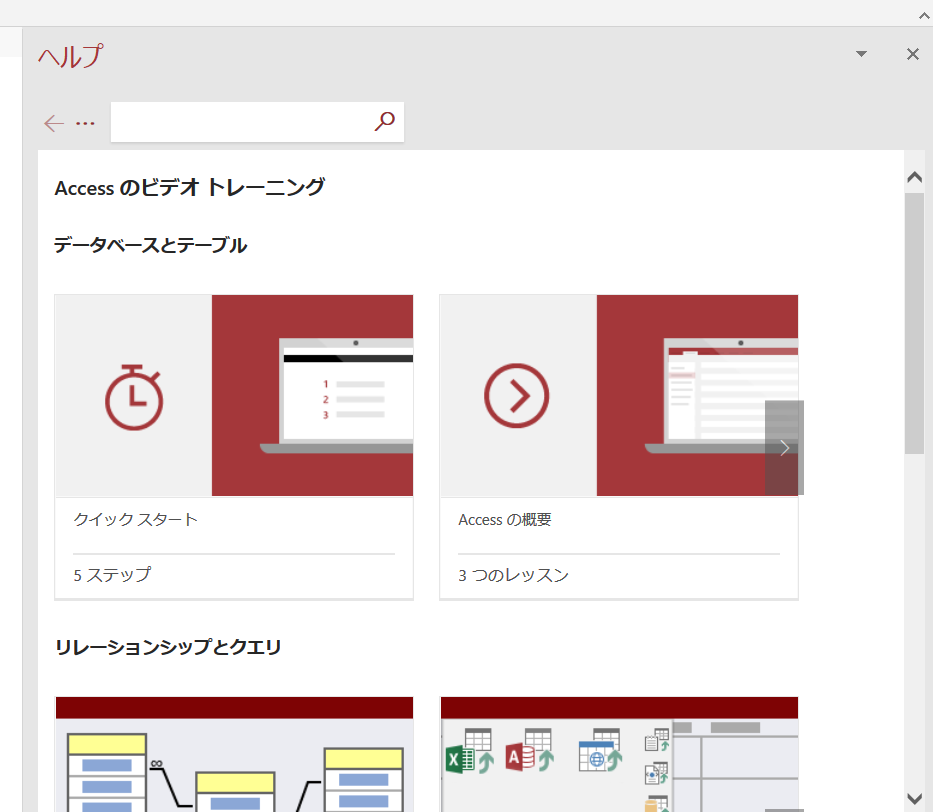
Task: Click the Help pane scroll down arrow
Action: coord(915,798)
